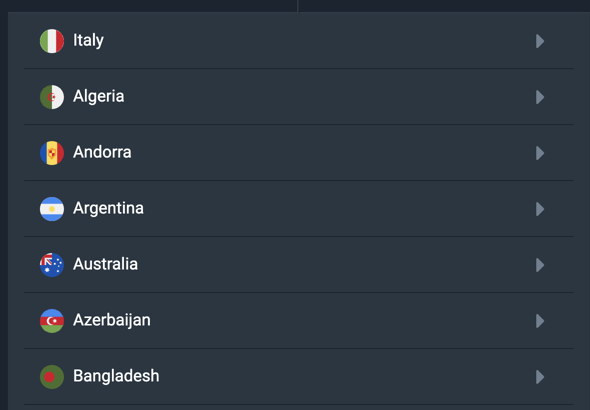Expand the Argentina row arrow
The width and height of the screenshot is (590, 410).
click(540, 209)
